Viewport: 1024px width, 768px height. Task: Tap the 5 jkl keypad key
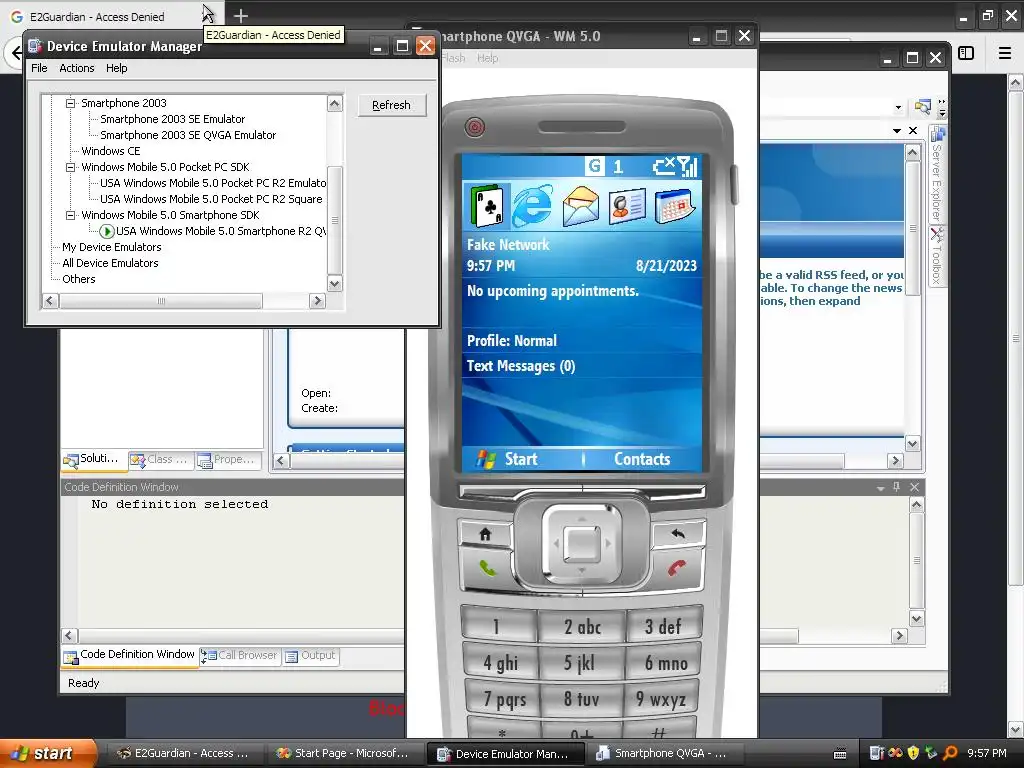click(580, 662)
